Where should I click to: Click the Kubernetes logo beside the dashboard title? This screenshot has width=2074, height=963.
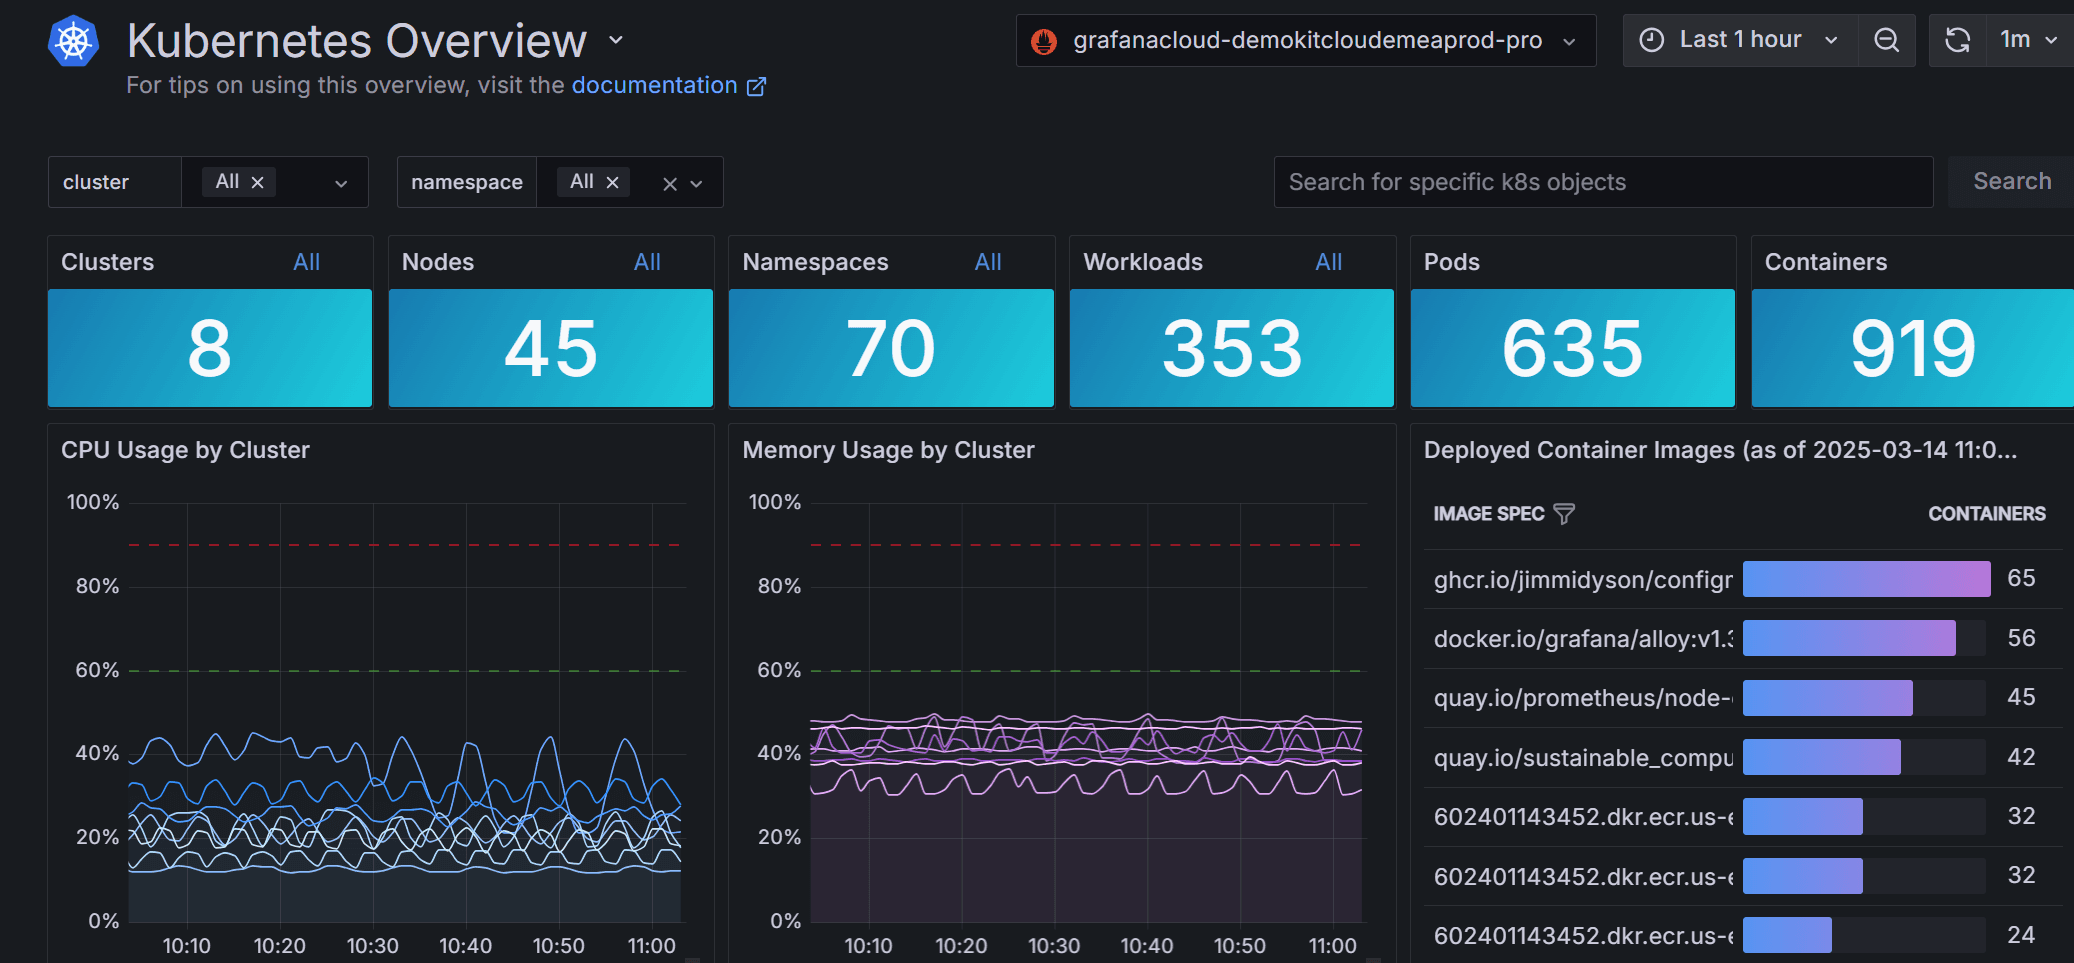coord(73,41)
